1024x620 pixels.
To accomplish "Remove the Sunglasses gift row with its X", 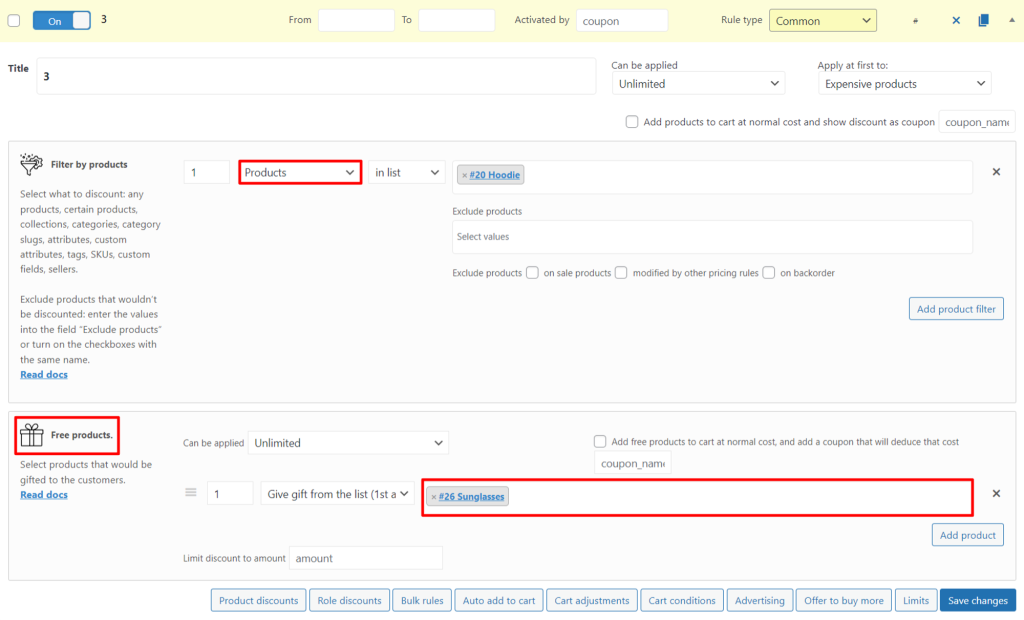I will click(996, 493).
